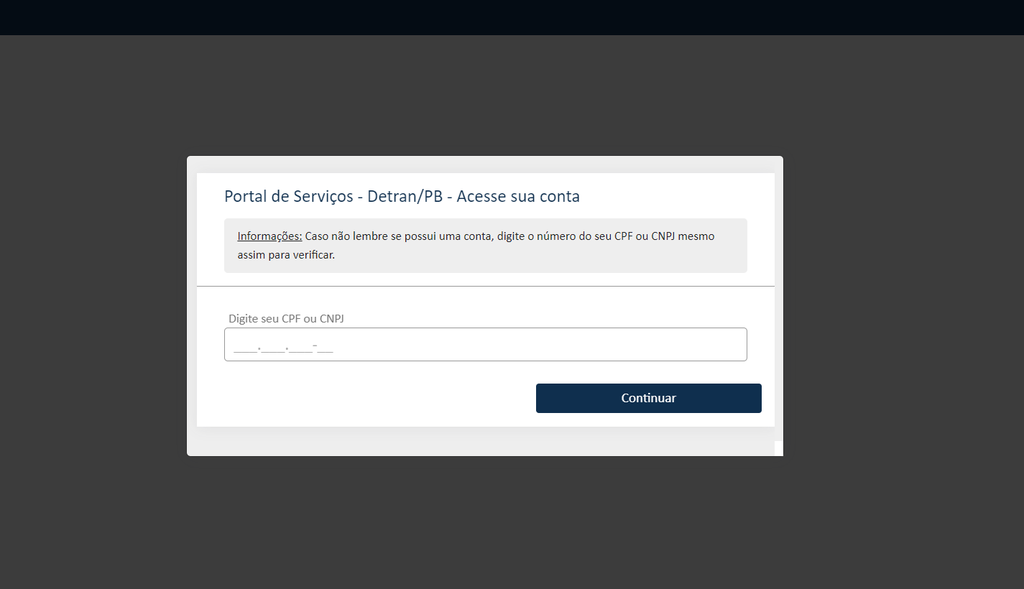Click the underlined Informações label
Viewport: 1024px width, 589px height.
point(269,236)
